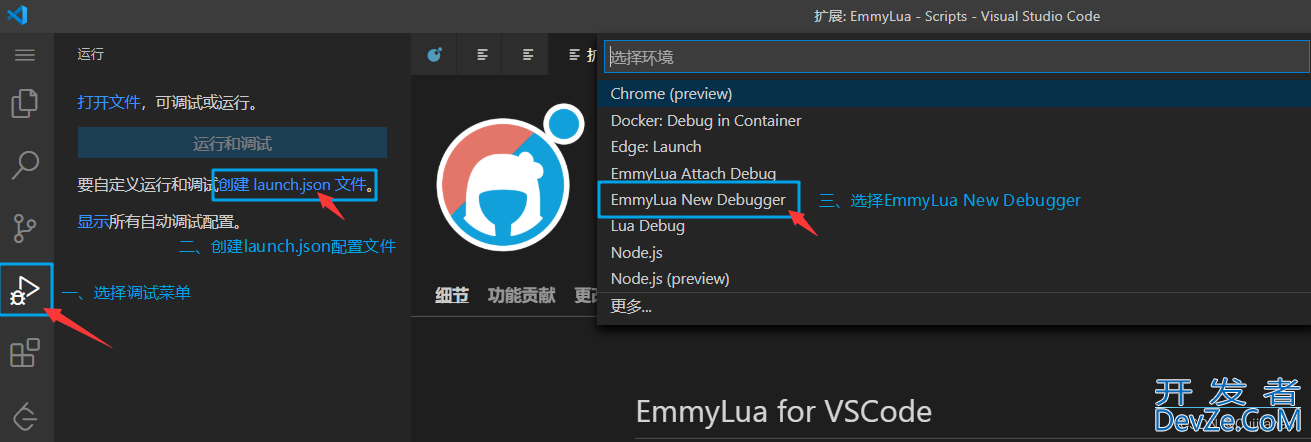Select Node.js (preview) environment
The width and height of the screenshot is (1311, 442).
pos(955,279)
